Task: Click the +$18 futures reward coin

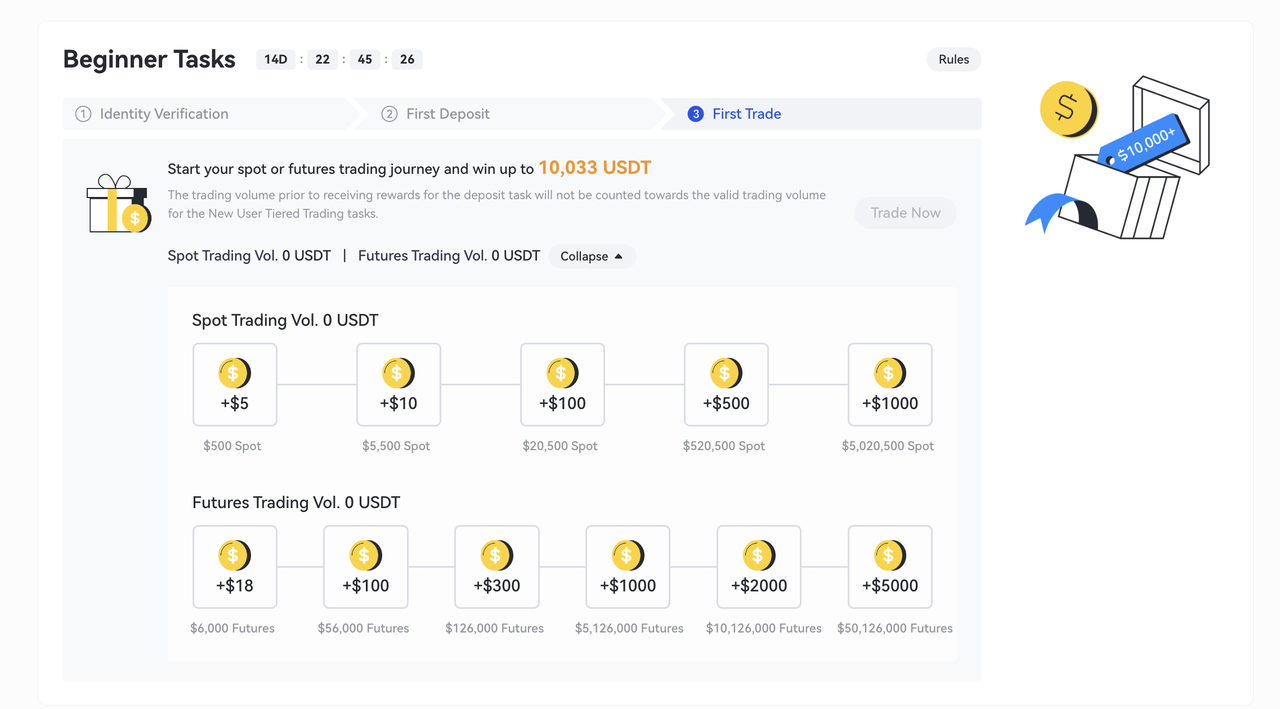Action: coord(234,555)
